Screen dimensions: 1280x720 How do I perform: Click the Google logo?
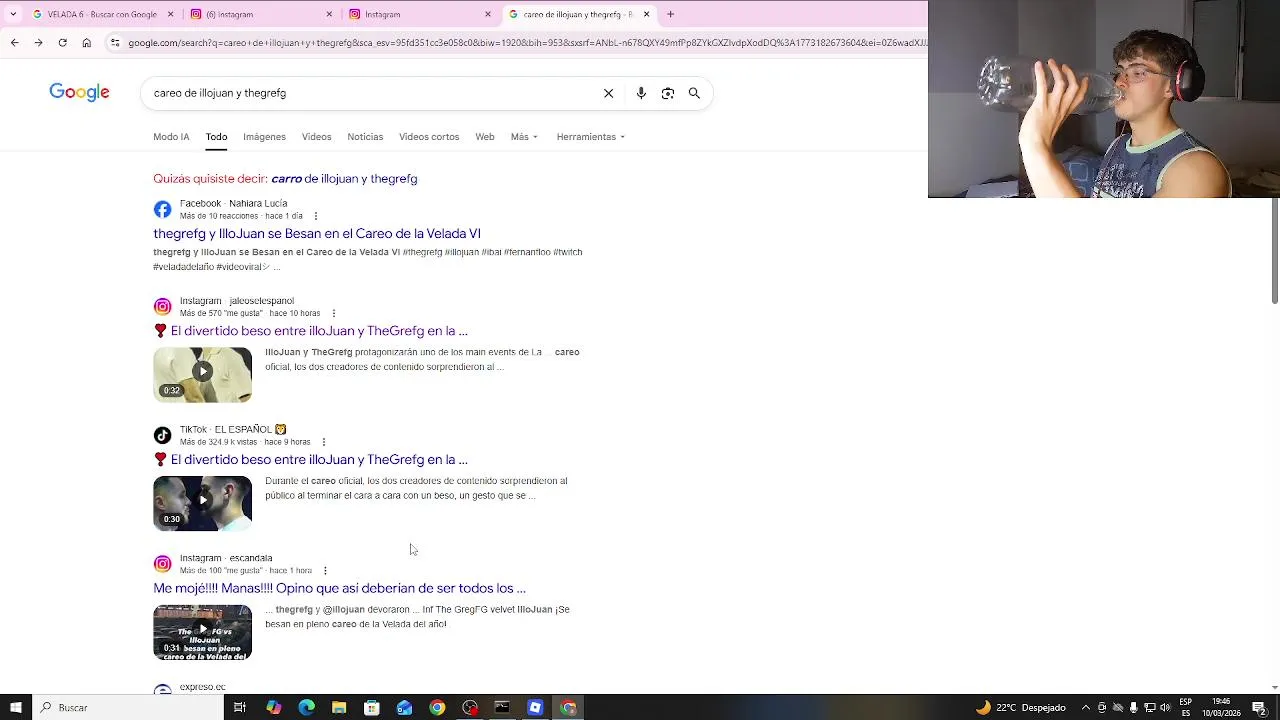(x=79, y=93)
